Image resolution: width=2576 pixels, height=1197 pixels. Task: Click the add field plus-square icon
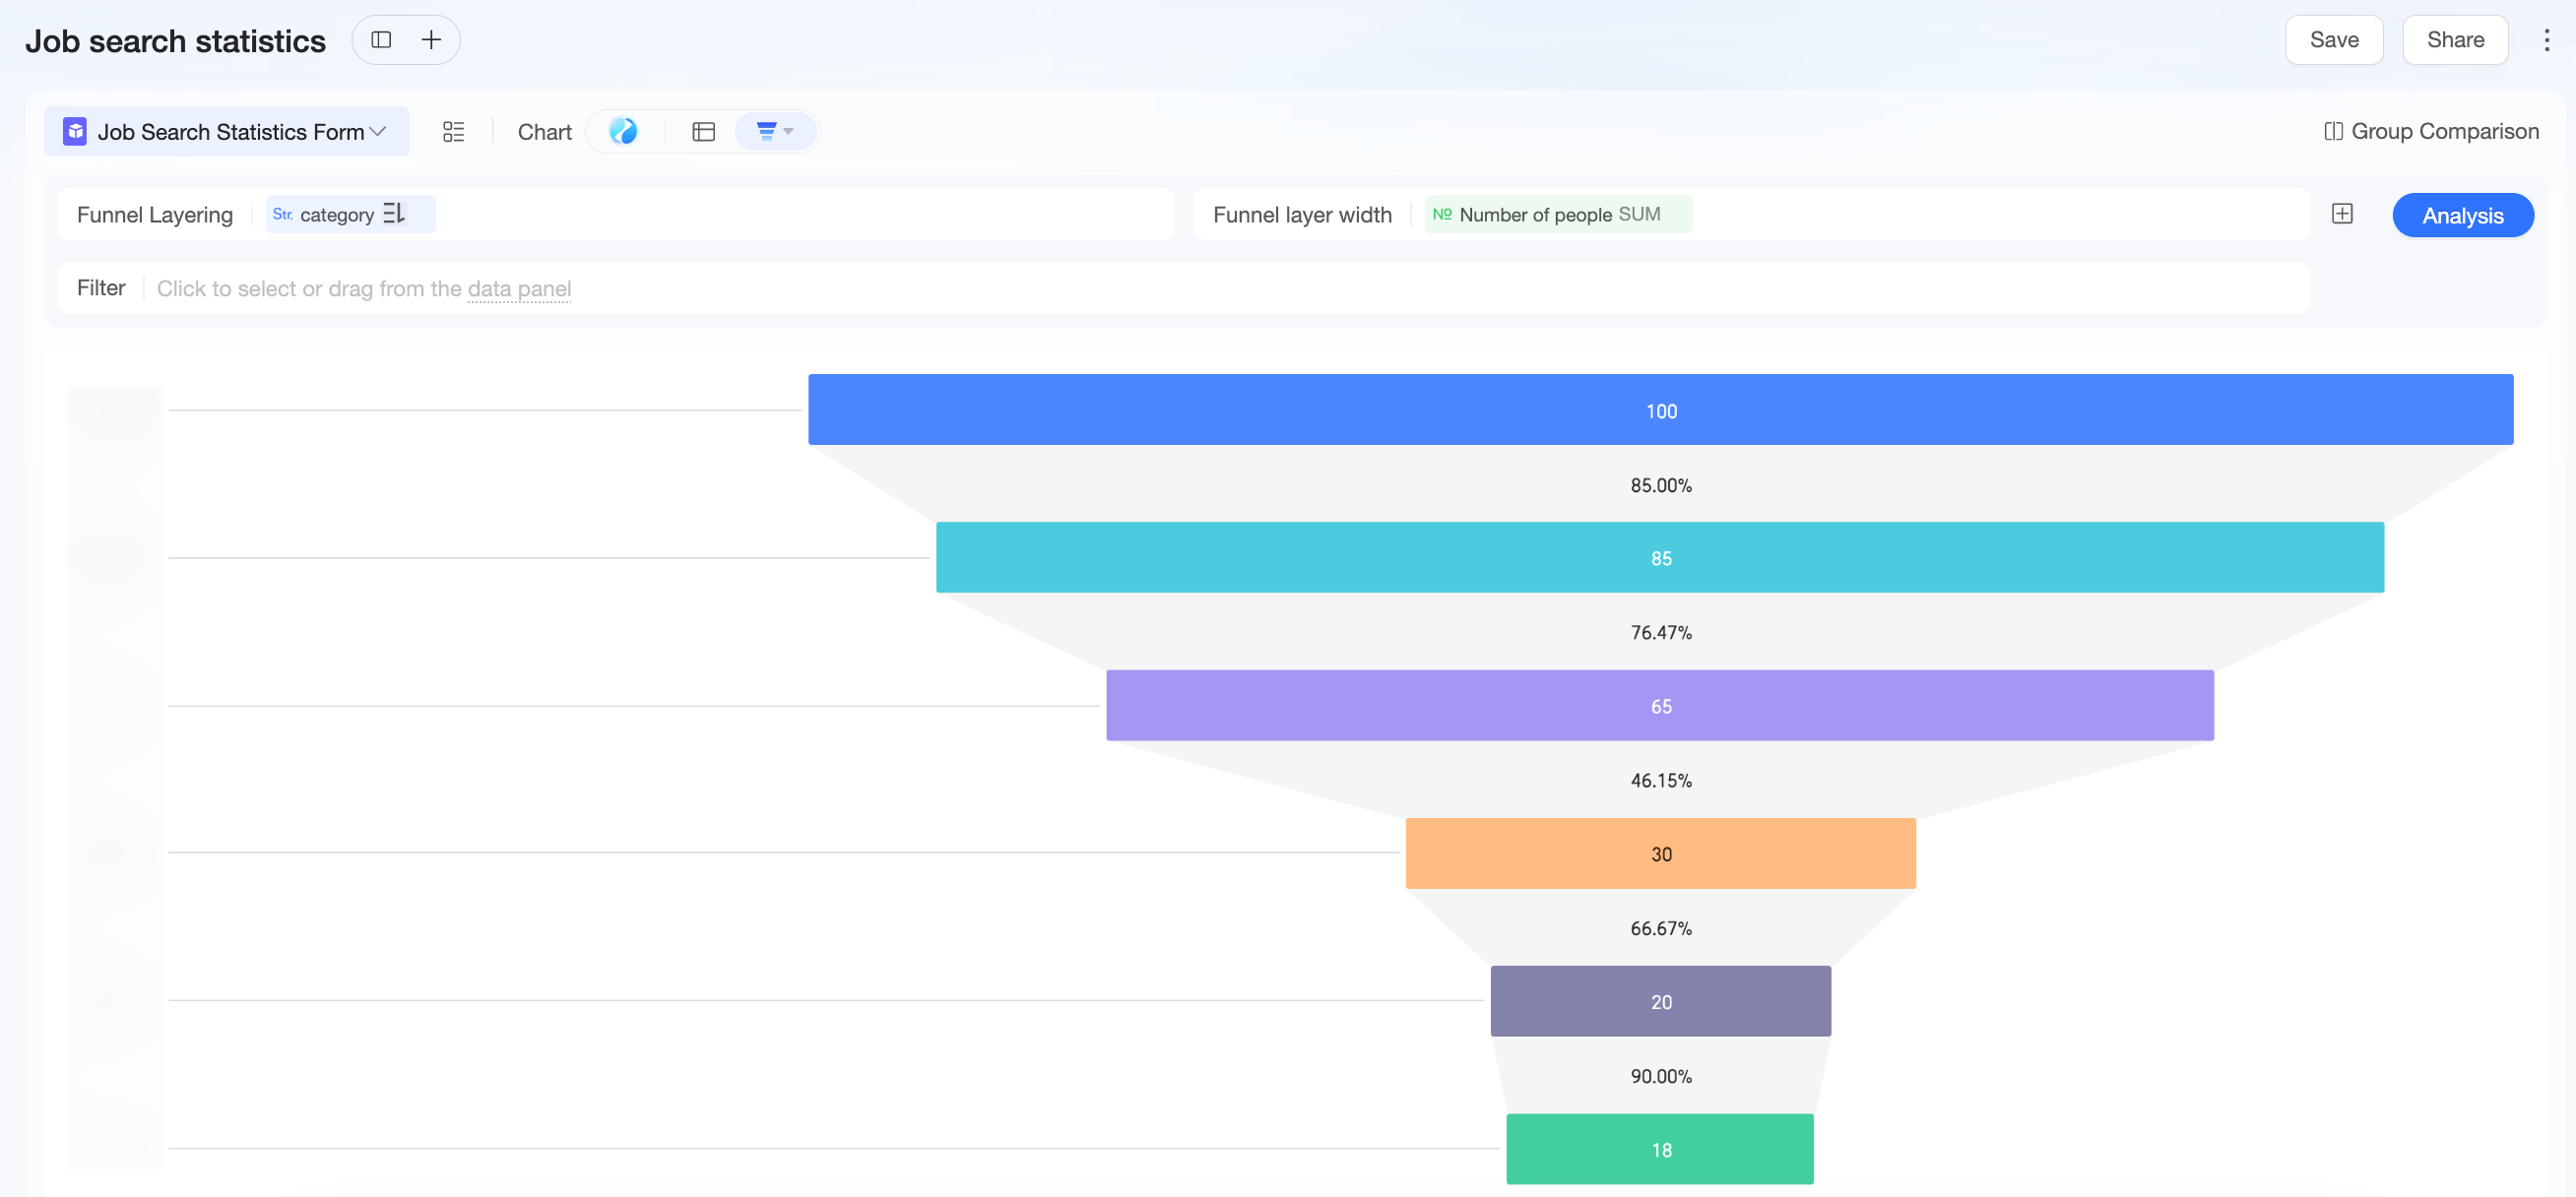coord(2342,214)
